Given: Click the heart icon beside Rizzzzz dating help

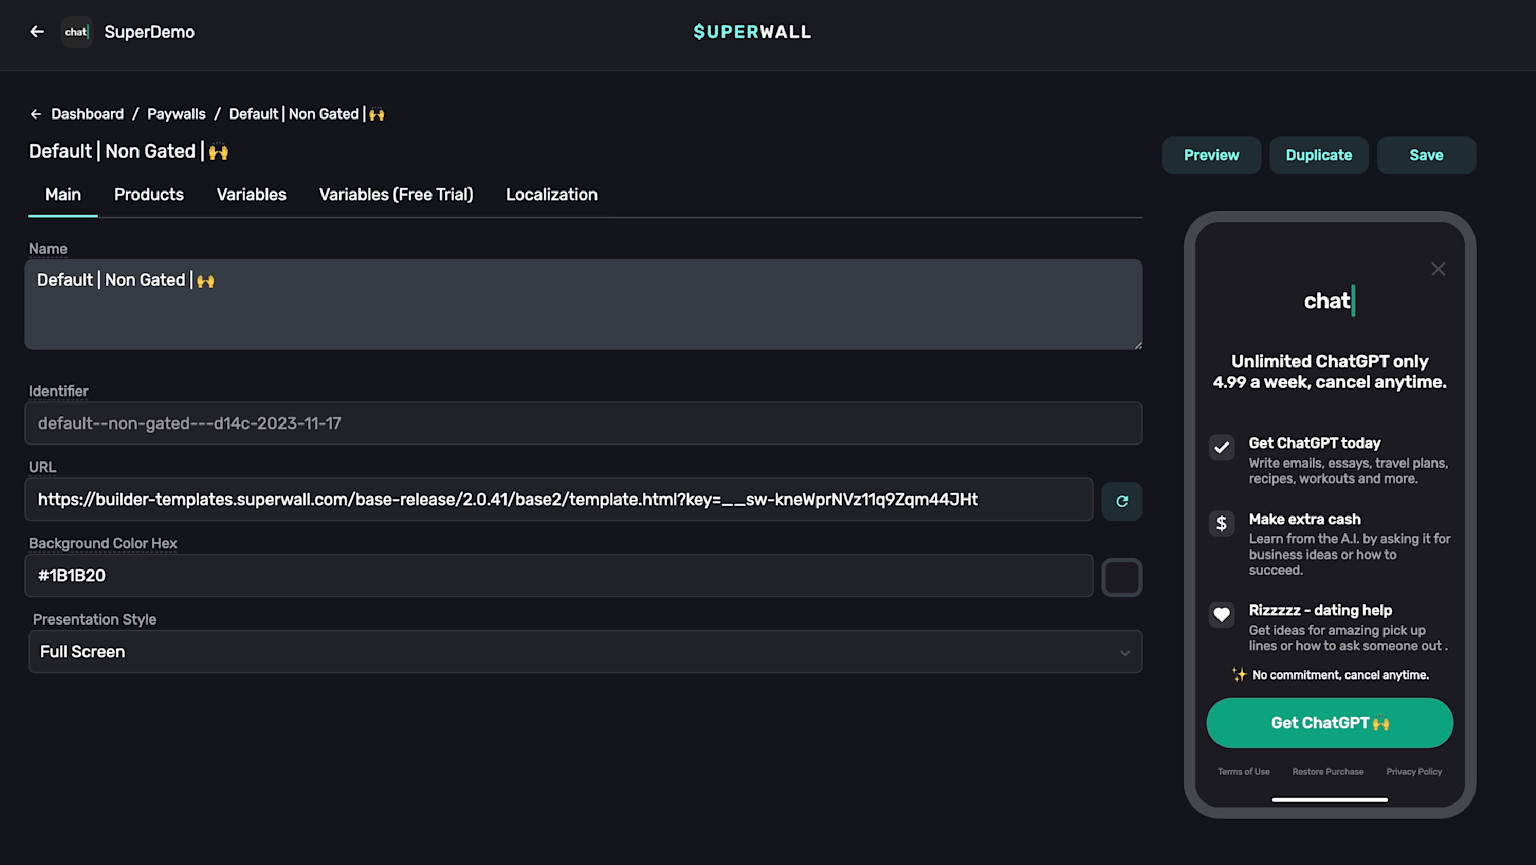Looking at the screenshot, I should (x=1221, y=615).
